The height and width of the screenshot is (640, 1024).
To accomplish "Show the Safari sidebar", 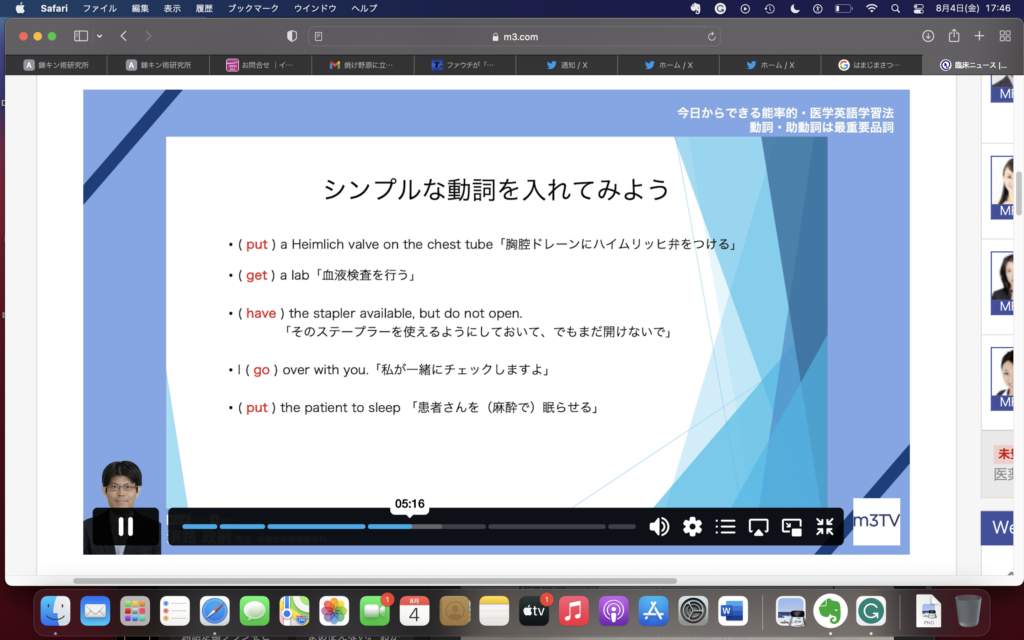I will click(81, 36).
